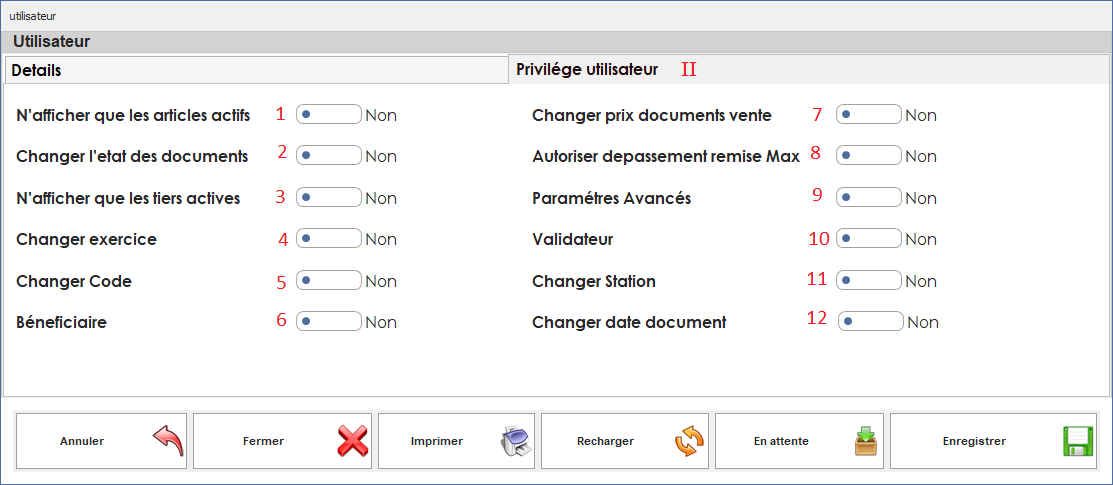
Task: Open the Privilége utilisateur tab
Action: [586, 70]
